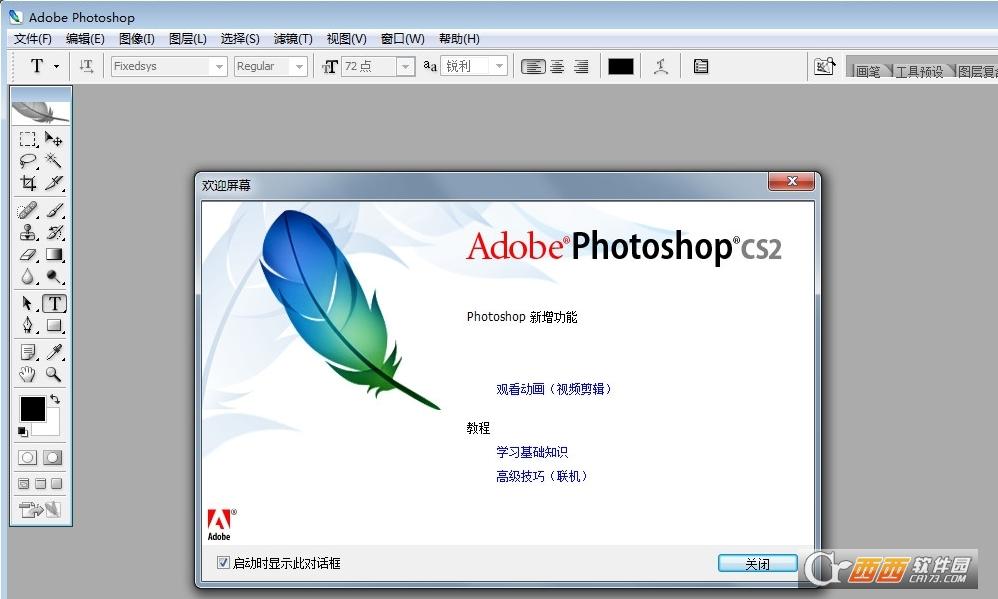Open the 选择(S) menu

point(240,39)
